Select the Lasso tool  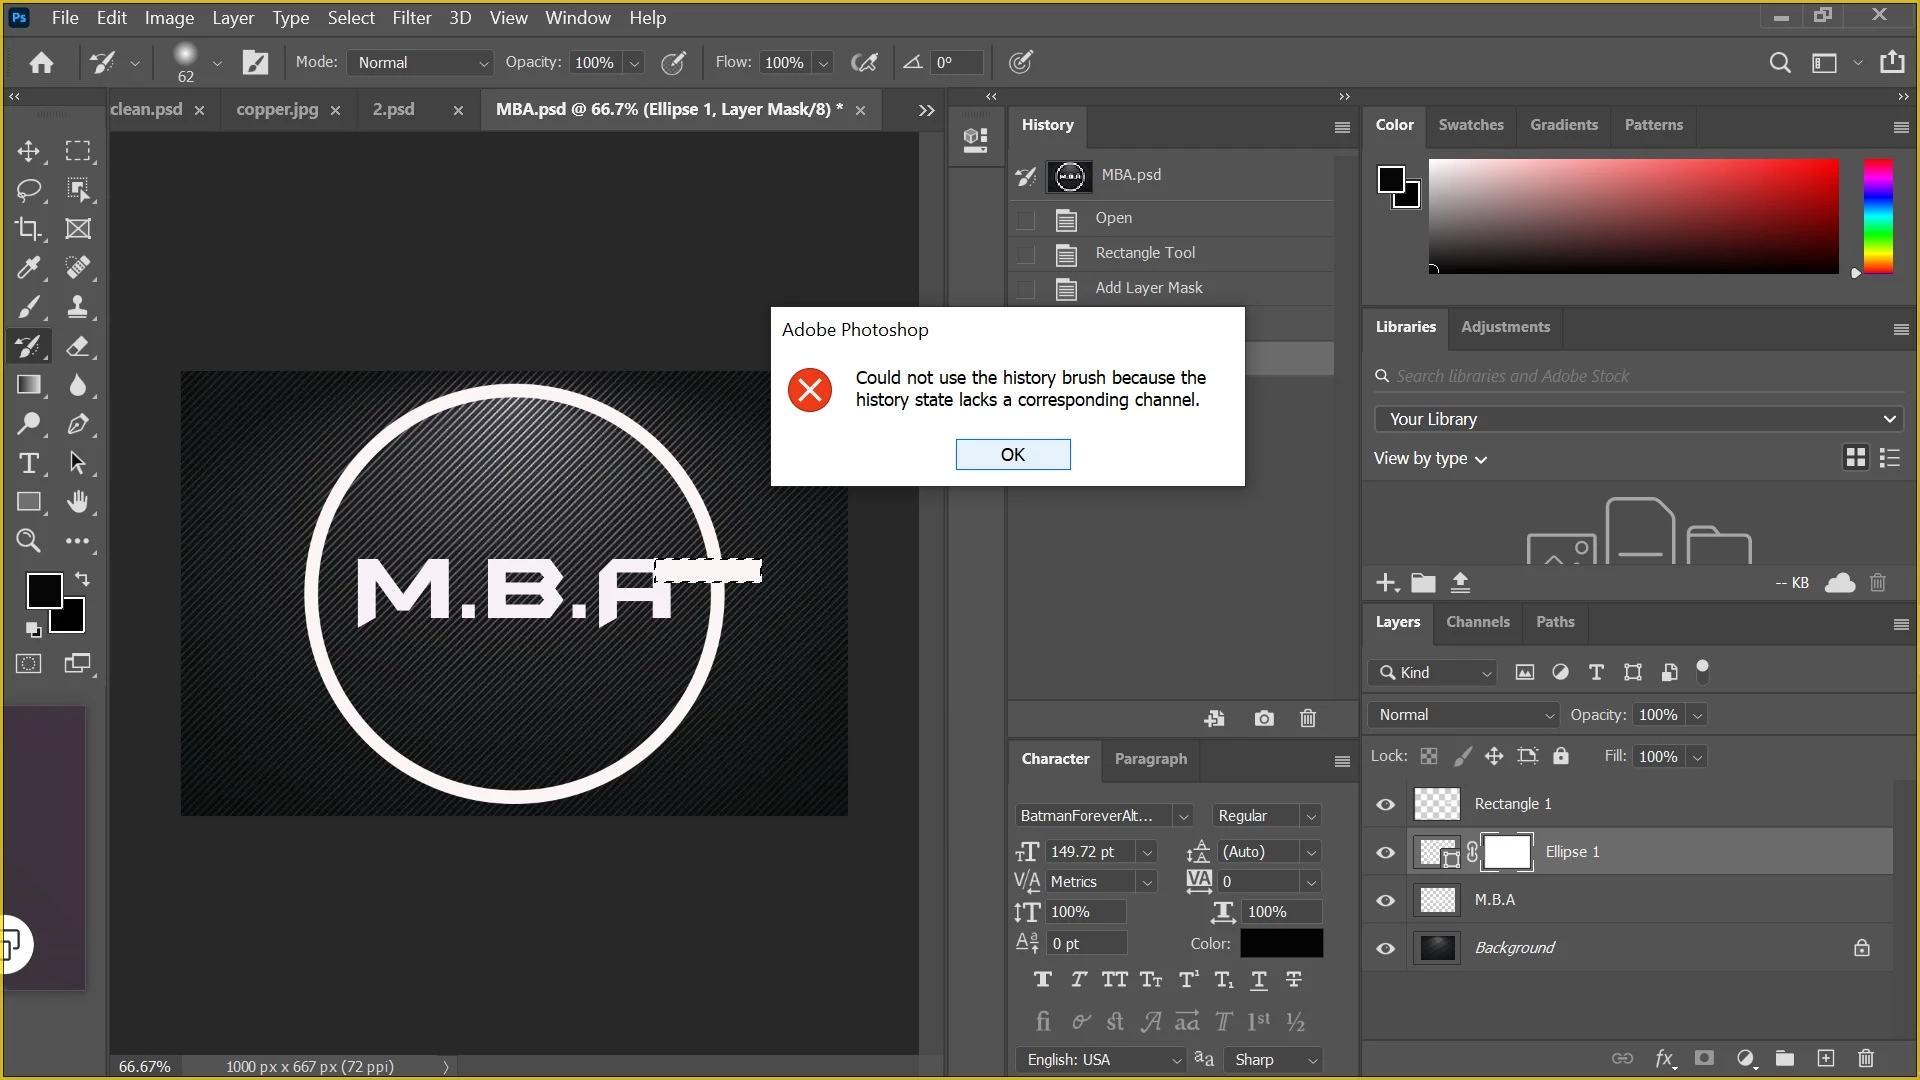28,190
